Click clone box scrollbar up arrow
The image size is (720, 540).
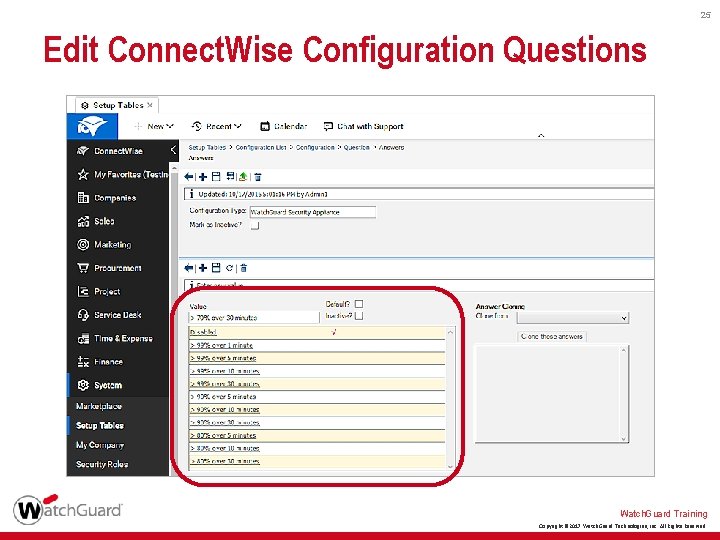click(624, 350)
